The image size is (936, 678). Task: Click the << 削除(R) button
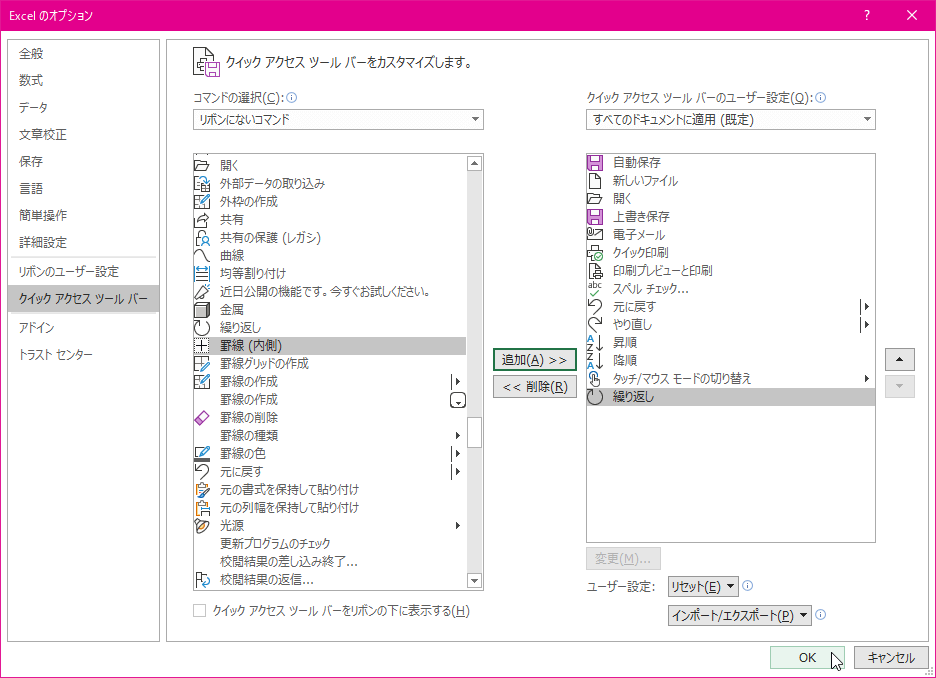click(x=534, y=387)
